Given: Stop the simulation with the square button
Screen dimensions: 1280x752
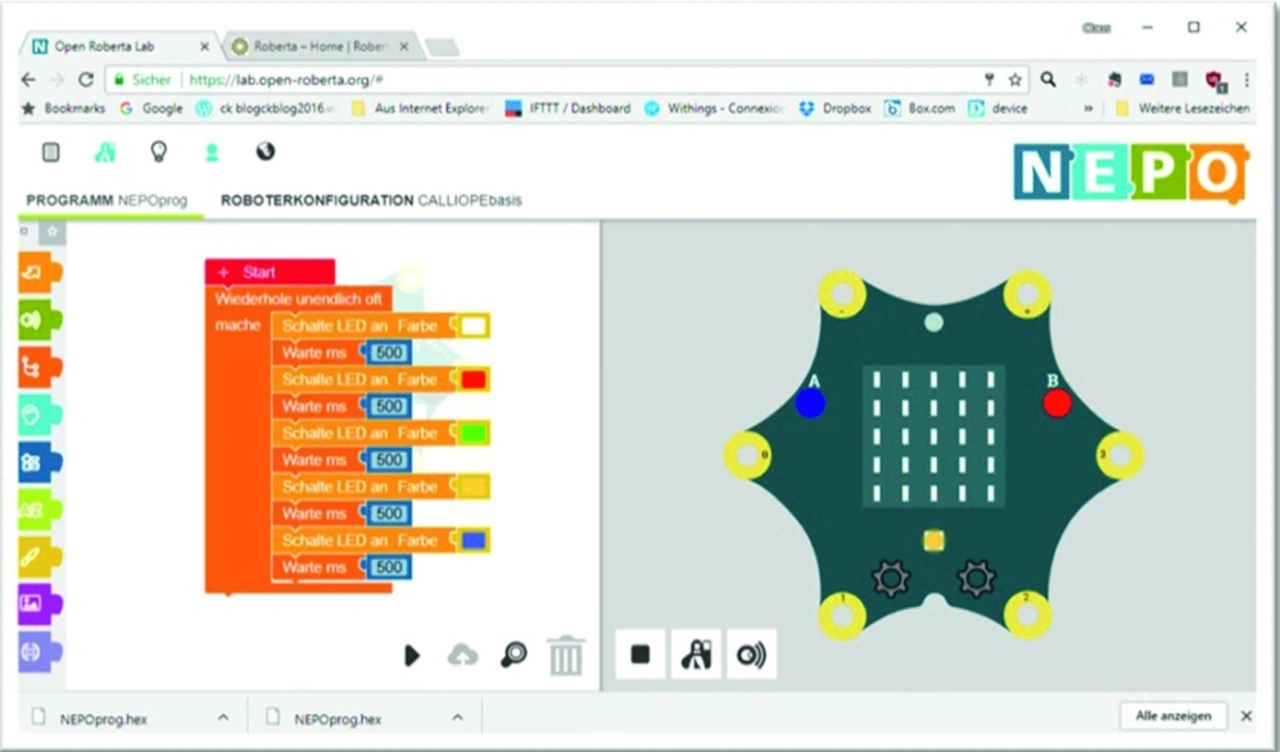Looking at the screenshot, I should click(640, 654).
